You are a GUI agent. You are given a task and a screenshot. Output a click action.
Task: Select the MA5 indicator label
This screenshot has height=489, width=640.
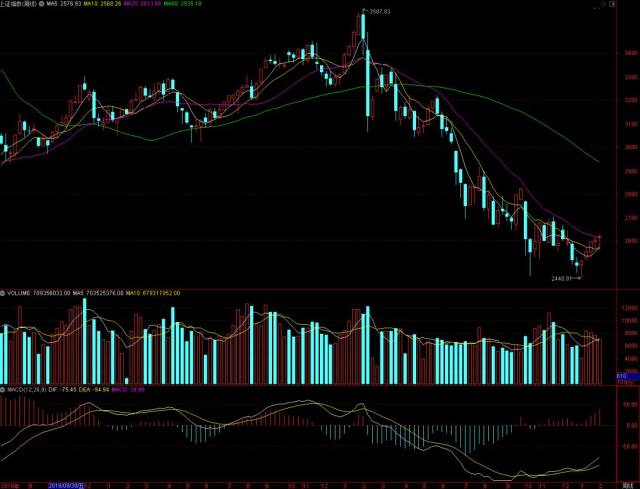point(64,4)
